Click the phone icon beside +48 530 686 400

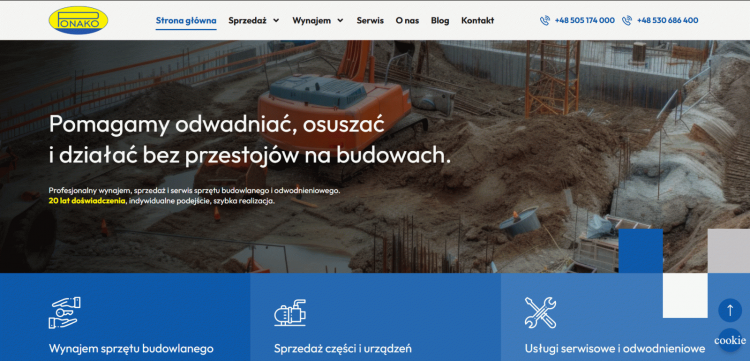(627, 21)
